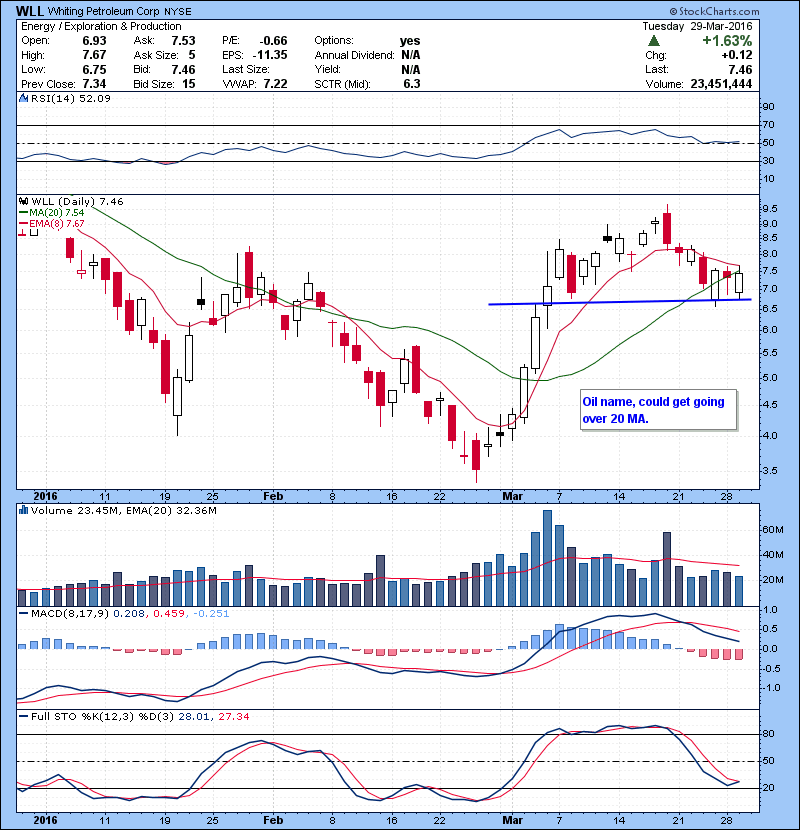Click the WLL ticker symbol in header
The height and width of the screenshot is (830, 800).
pyautogui.click(x=30, y=11)
